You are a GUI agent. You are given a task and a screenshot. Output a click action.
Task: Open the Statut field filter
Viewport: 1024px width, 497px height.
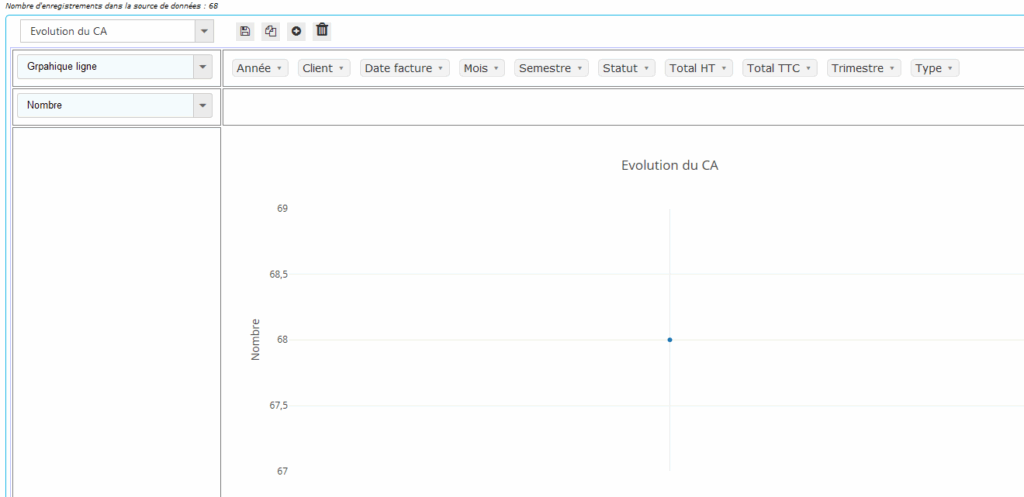click(648, 69)
